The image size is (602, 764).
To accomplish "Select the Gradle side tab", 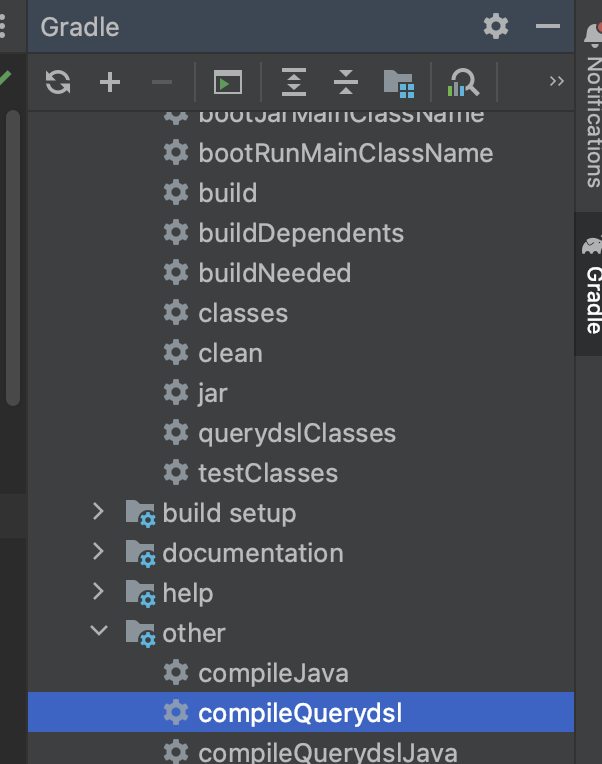I will (593, 290).
